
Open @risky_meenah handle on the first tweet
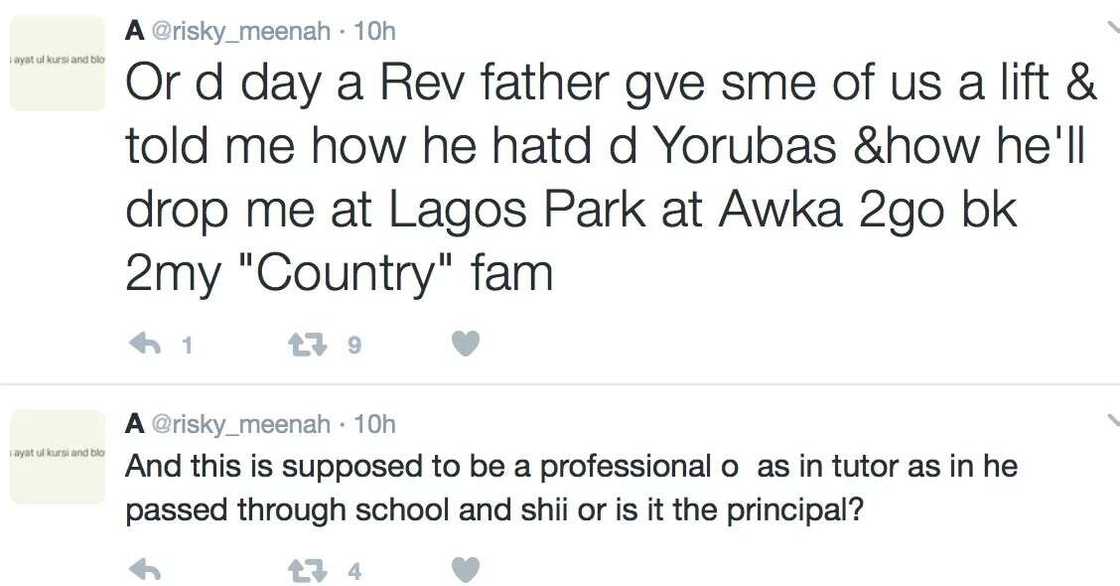pyautogui.click(x=240, y=31)
